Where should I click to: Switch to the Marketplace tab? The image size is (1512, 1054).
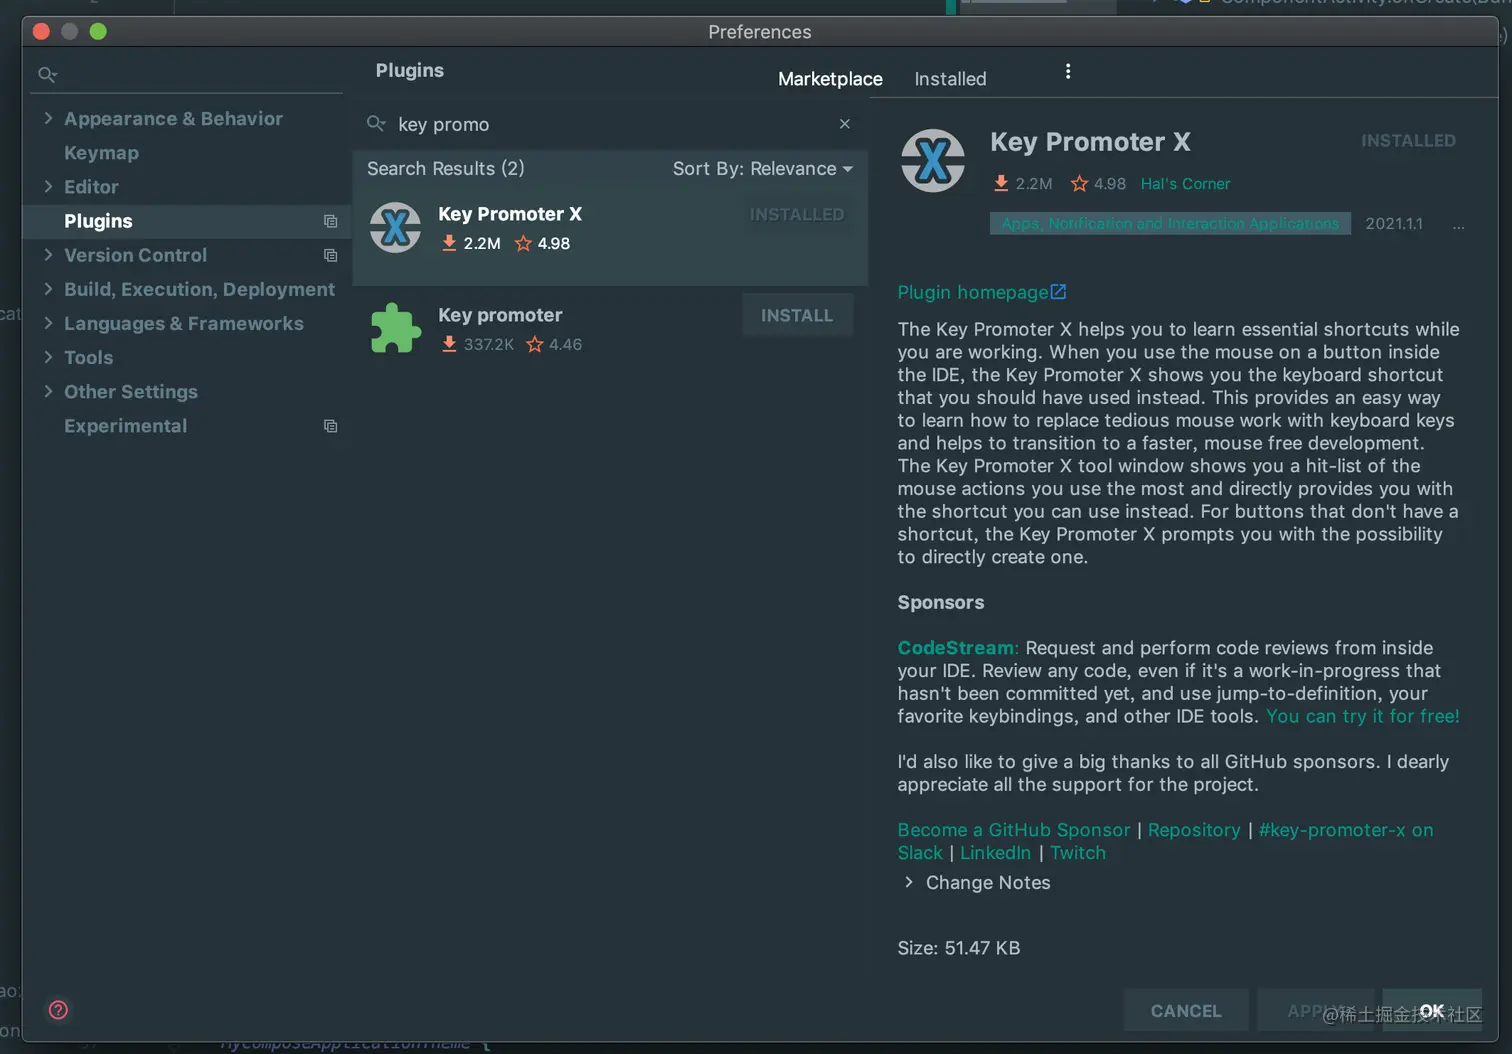point(830,78)
